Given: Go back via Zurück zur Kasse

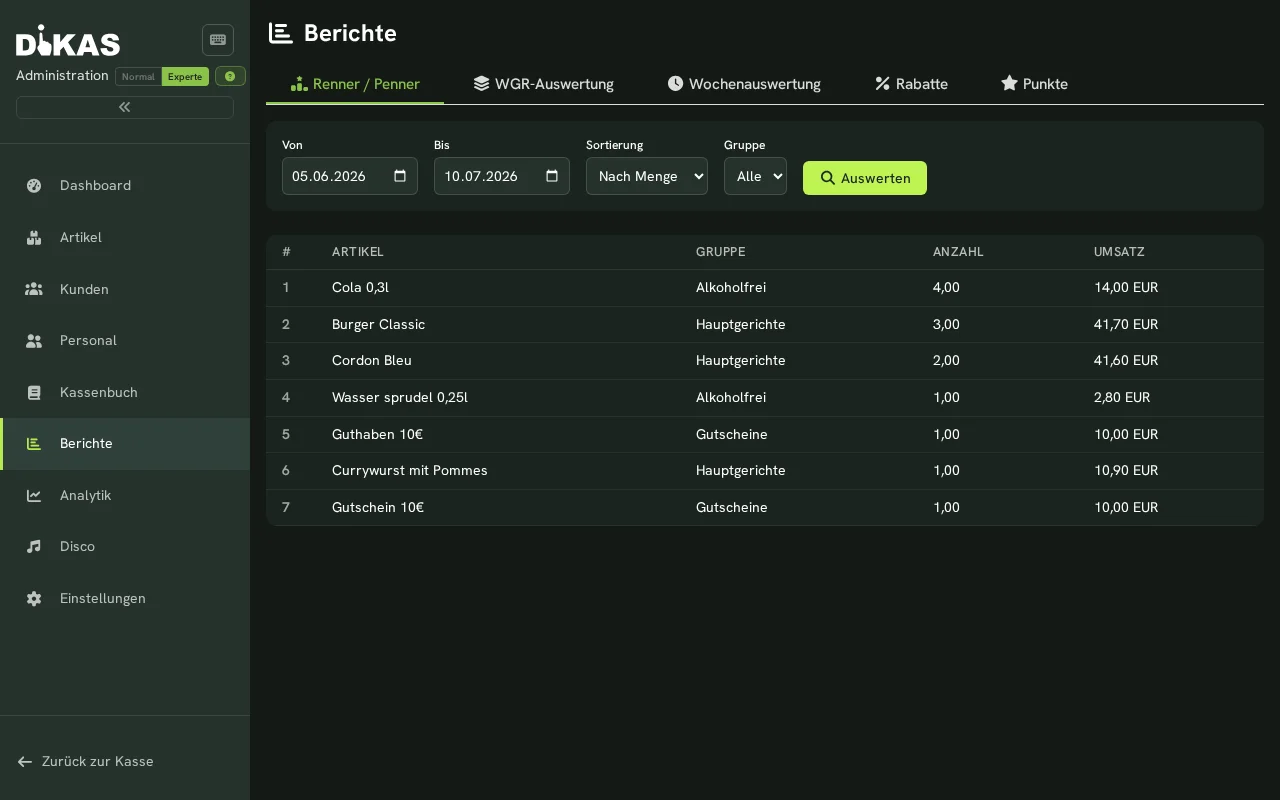Looking at the screenshot, I should 86,761.
